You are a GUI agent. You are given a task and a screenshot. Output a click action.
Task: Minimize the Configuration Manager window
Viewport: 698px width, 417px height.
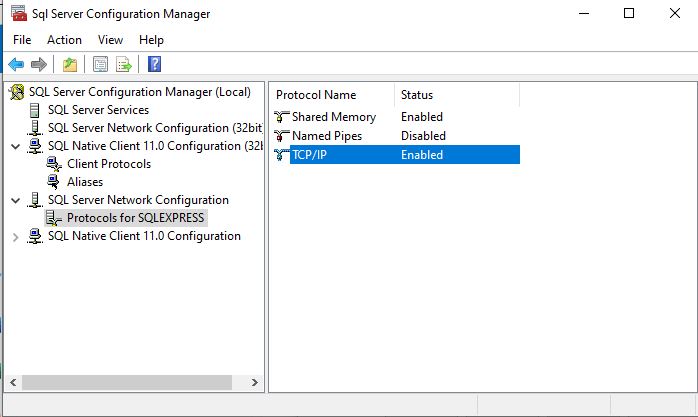pyautogui.click(x=584, y=13)
